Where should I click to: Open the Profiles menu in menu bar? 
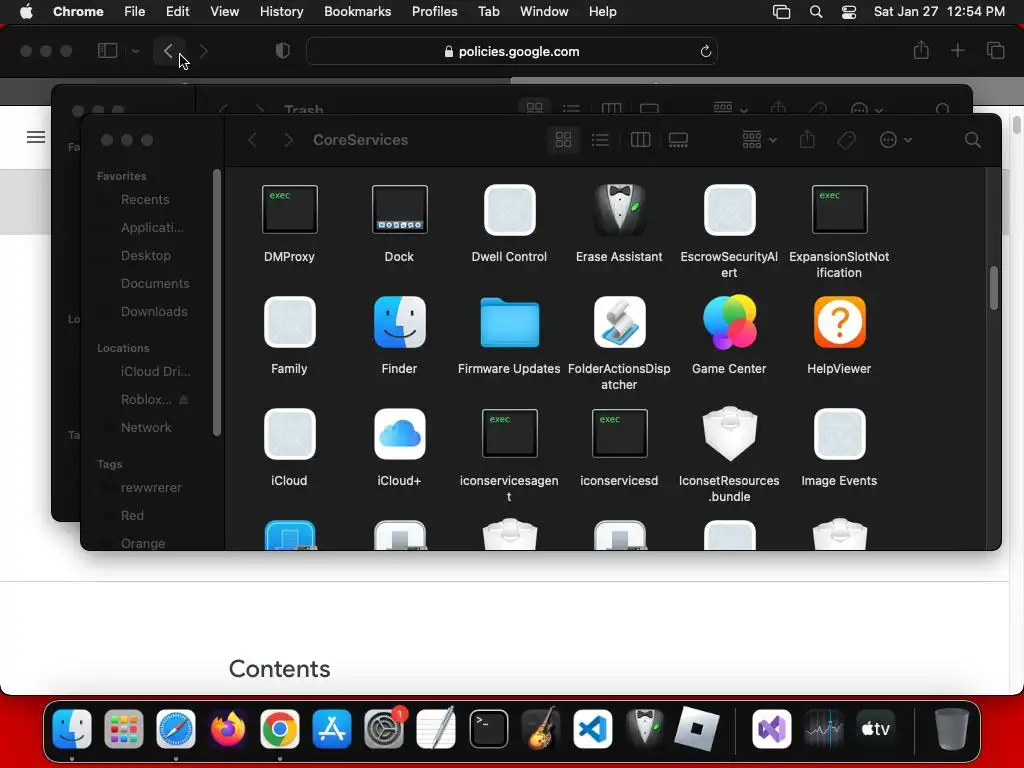pyautogui.click(x=434, y=12)
